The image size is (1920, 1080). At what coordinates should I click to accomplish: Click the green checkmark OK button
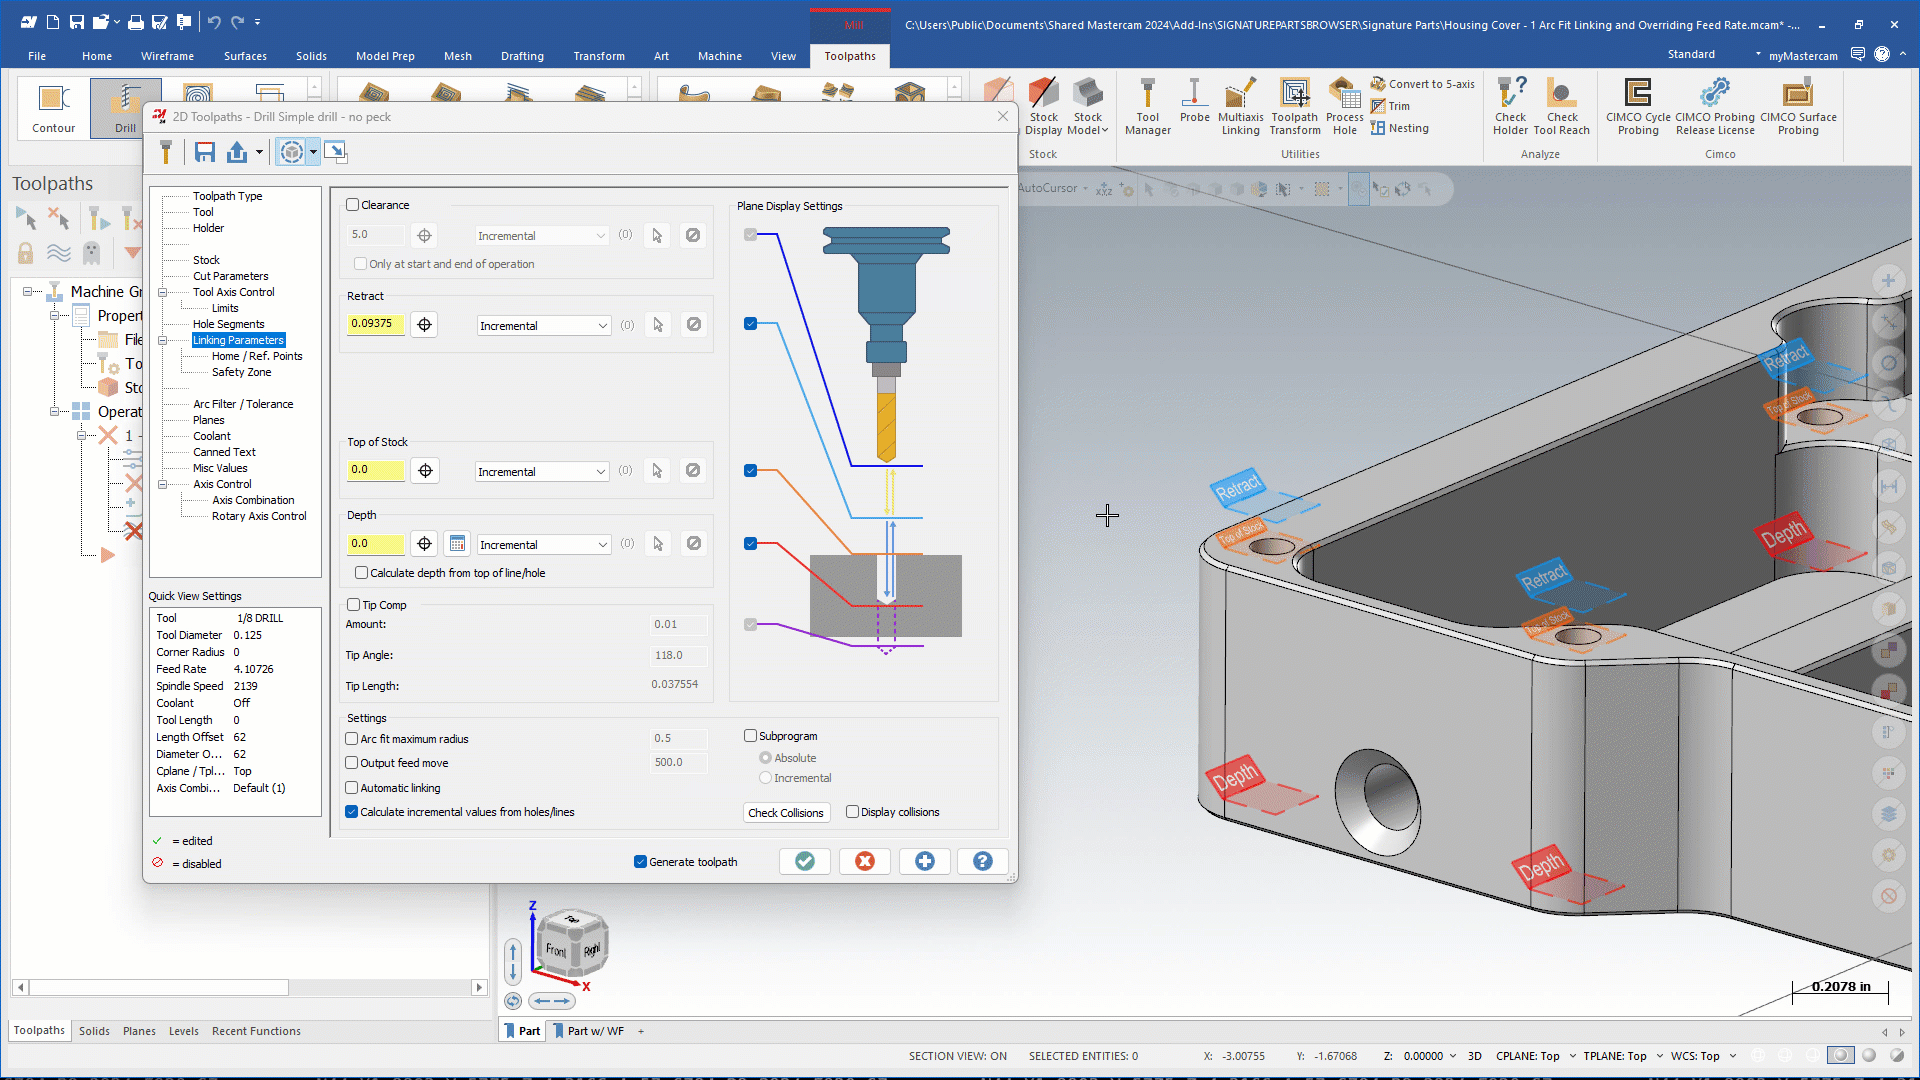pos(805,861)
